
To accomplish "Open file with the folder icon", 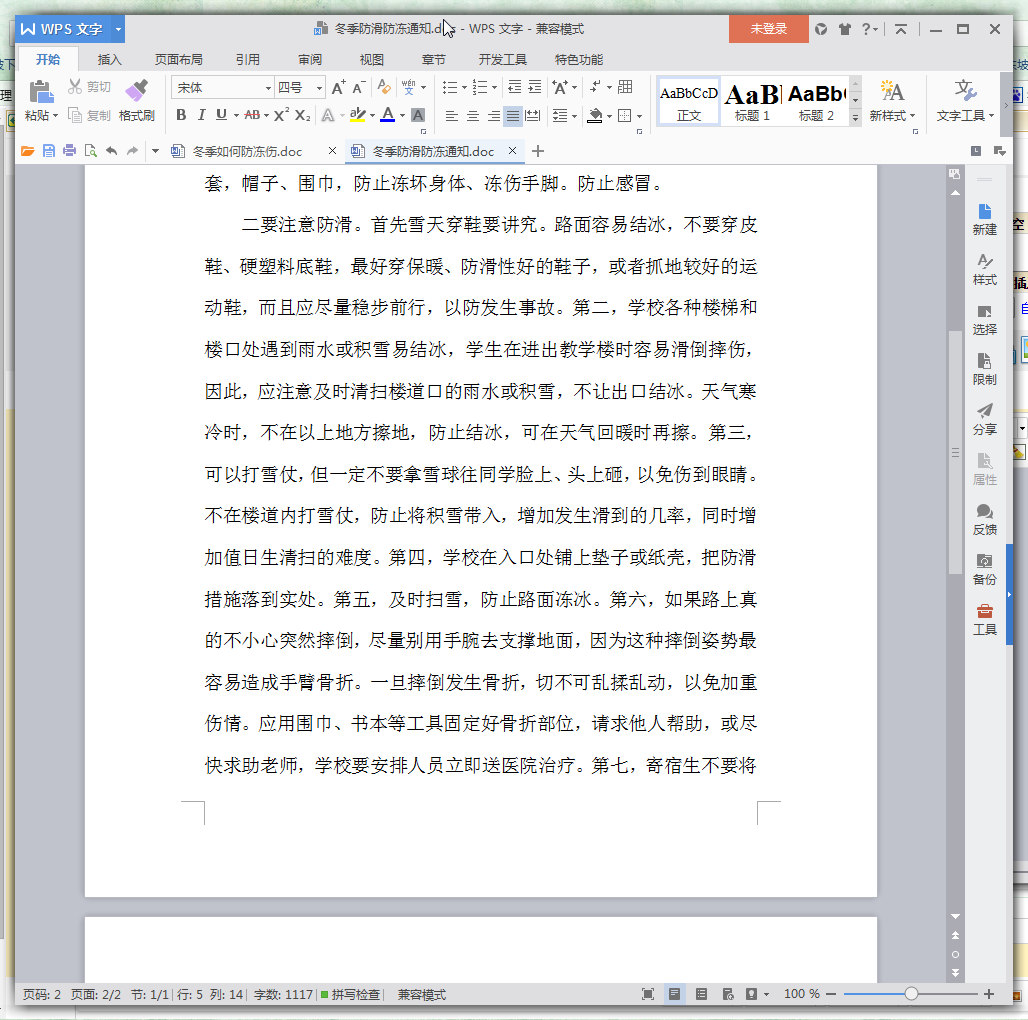I will coord(28,151).
